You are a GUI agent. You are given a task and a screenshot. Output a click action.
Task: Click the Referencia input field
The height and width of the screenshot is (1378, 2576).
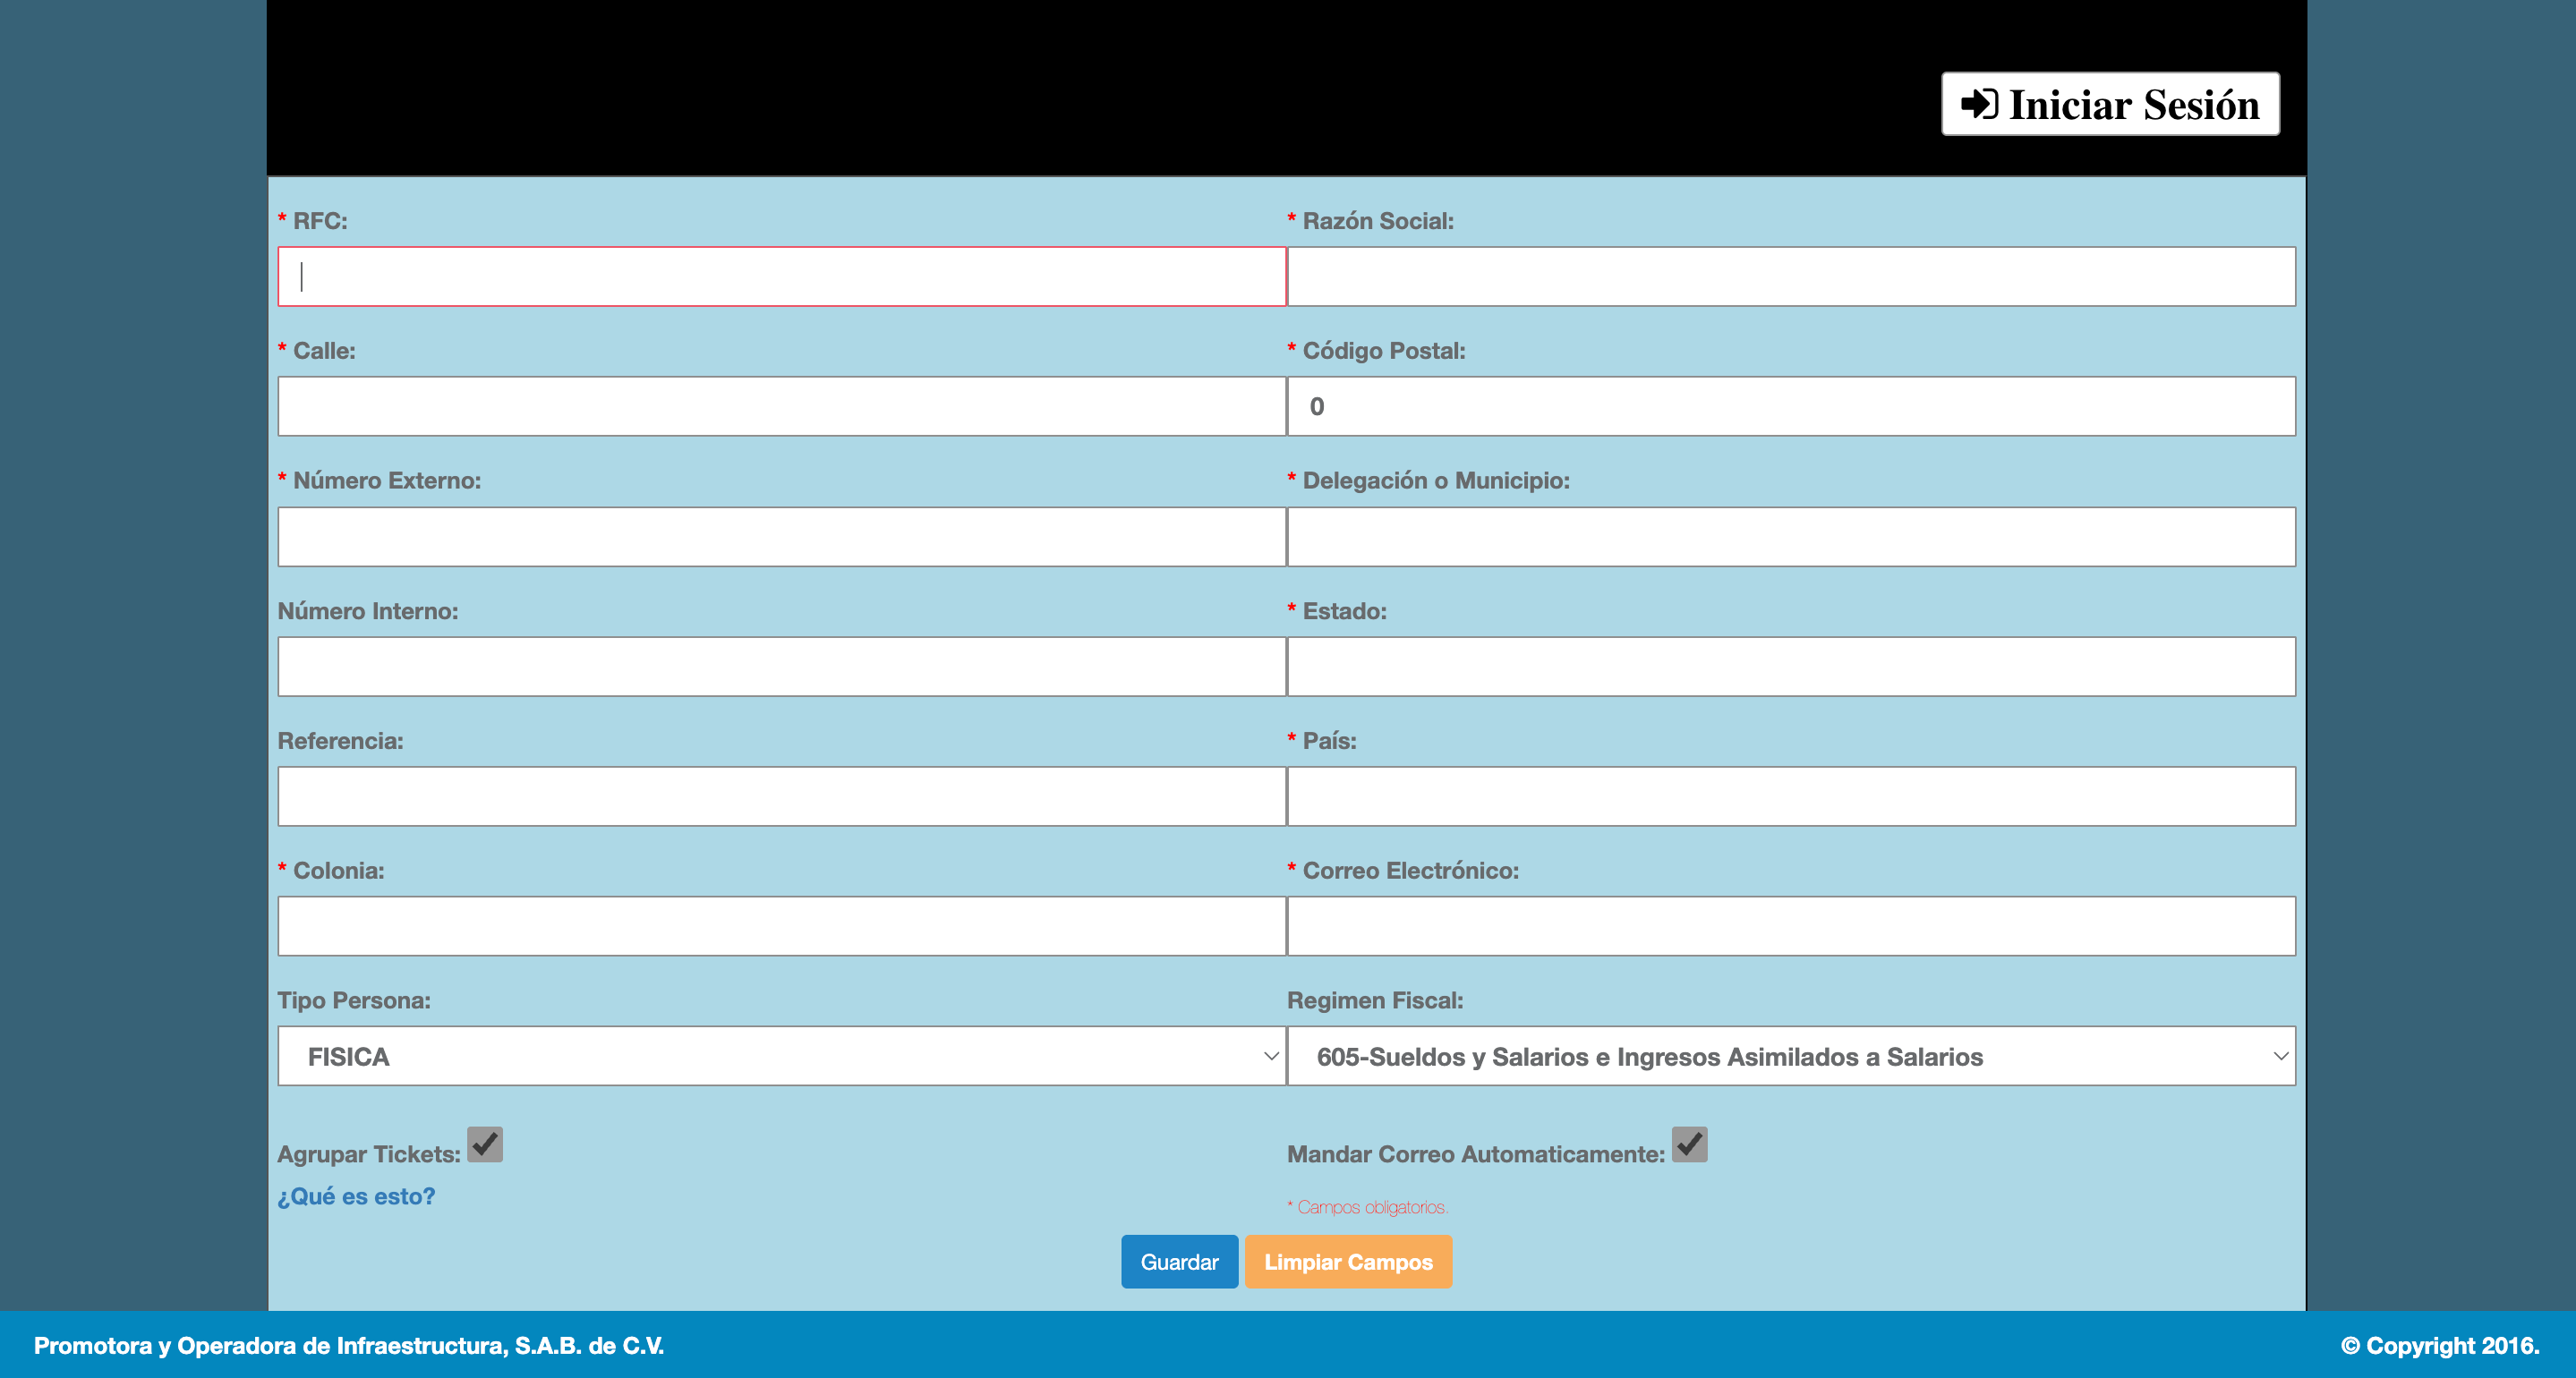781,797
